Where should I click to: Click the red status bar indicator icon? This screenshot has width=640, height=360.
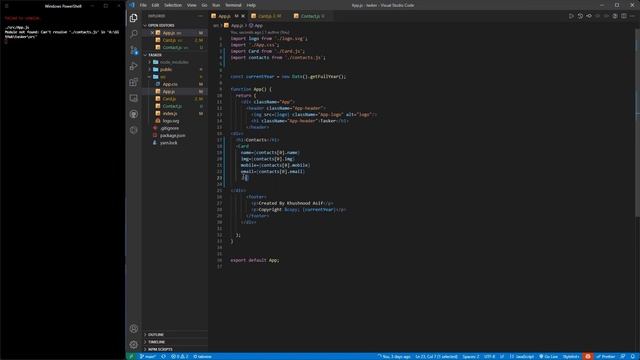point(588,356)
